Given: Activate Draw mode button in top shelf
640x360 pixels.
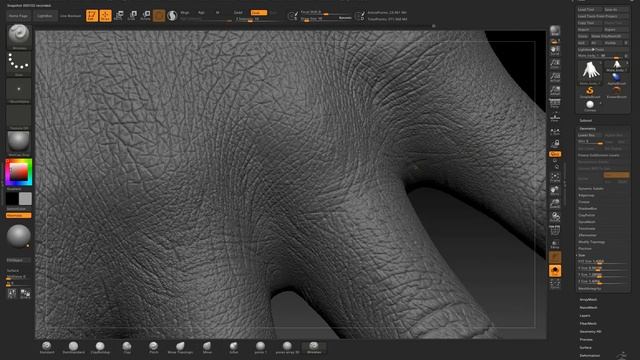Looking at the screenshot, I should (x=105, y=16).
